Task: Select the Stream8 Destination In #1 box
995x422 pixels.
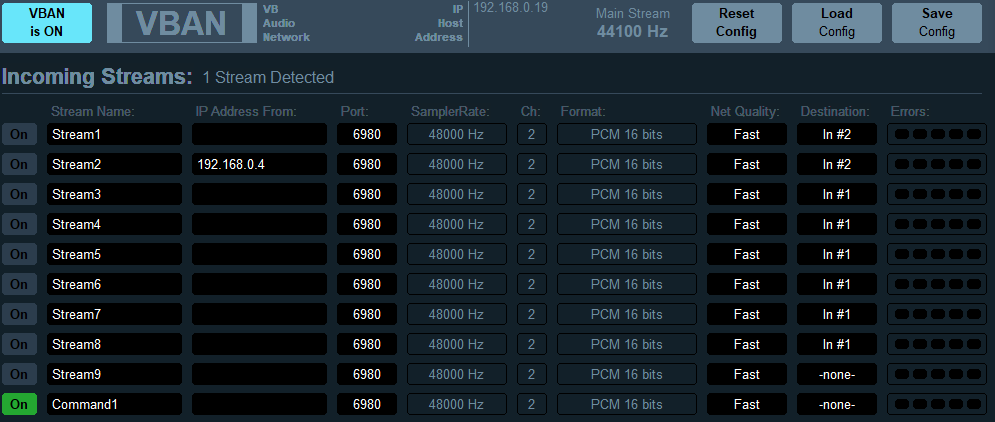Action: 836,344
